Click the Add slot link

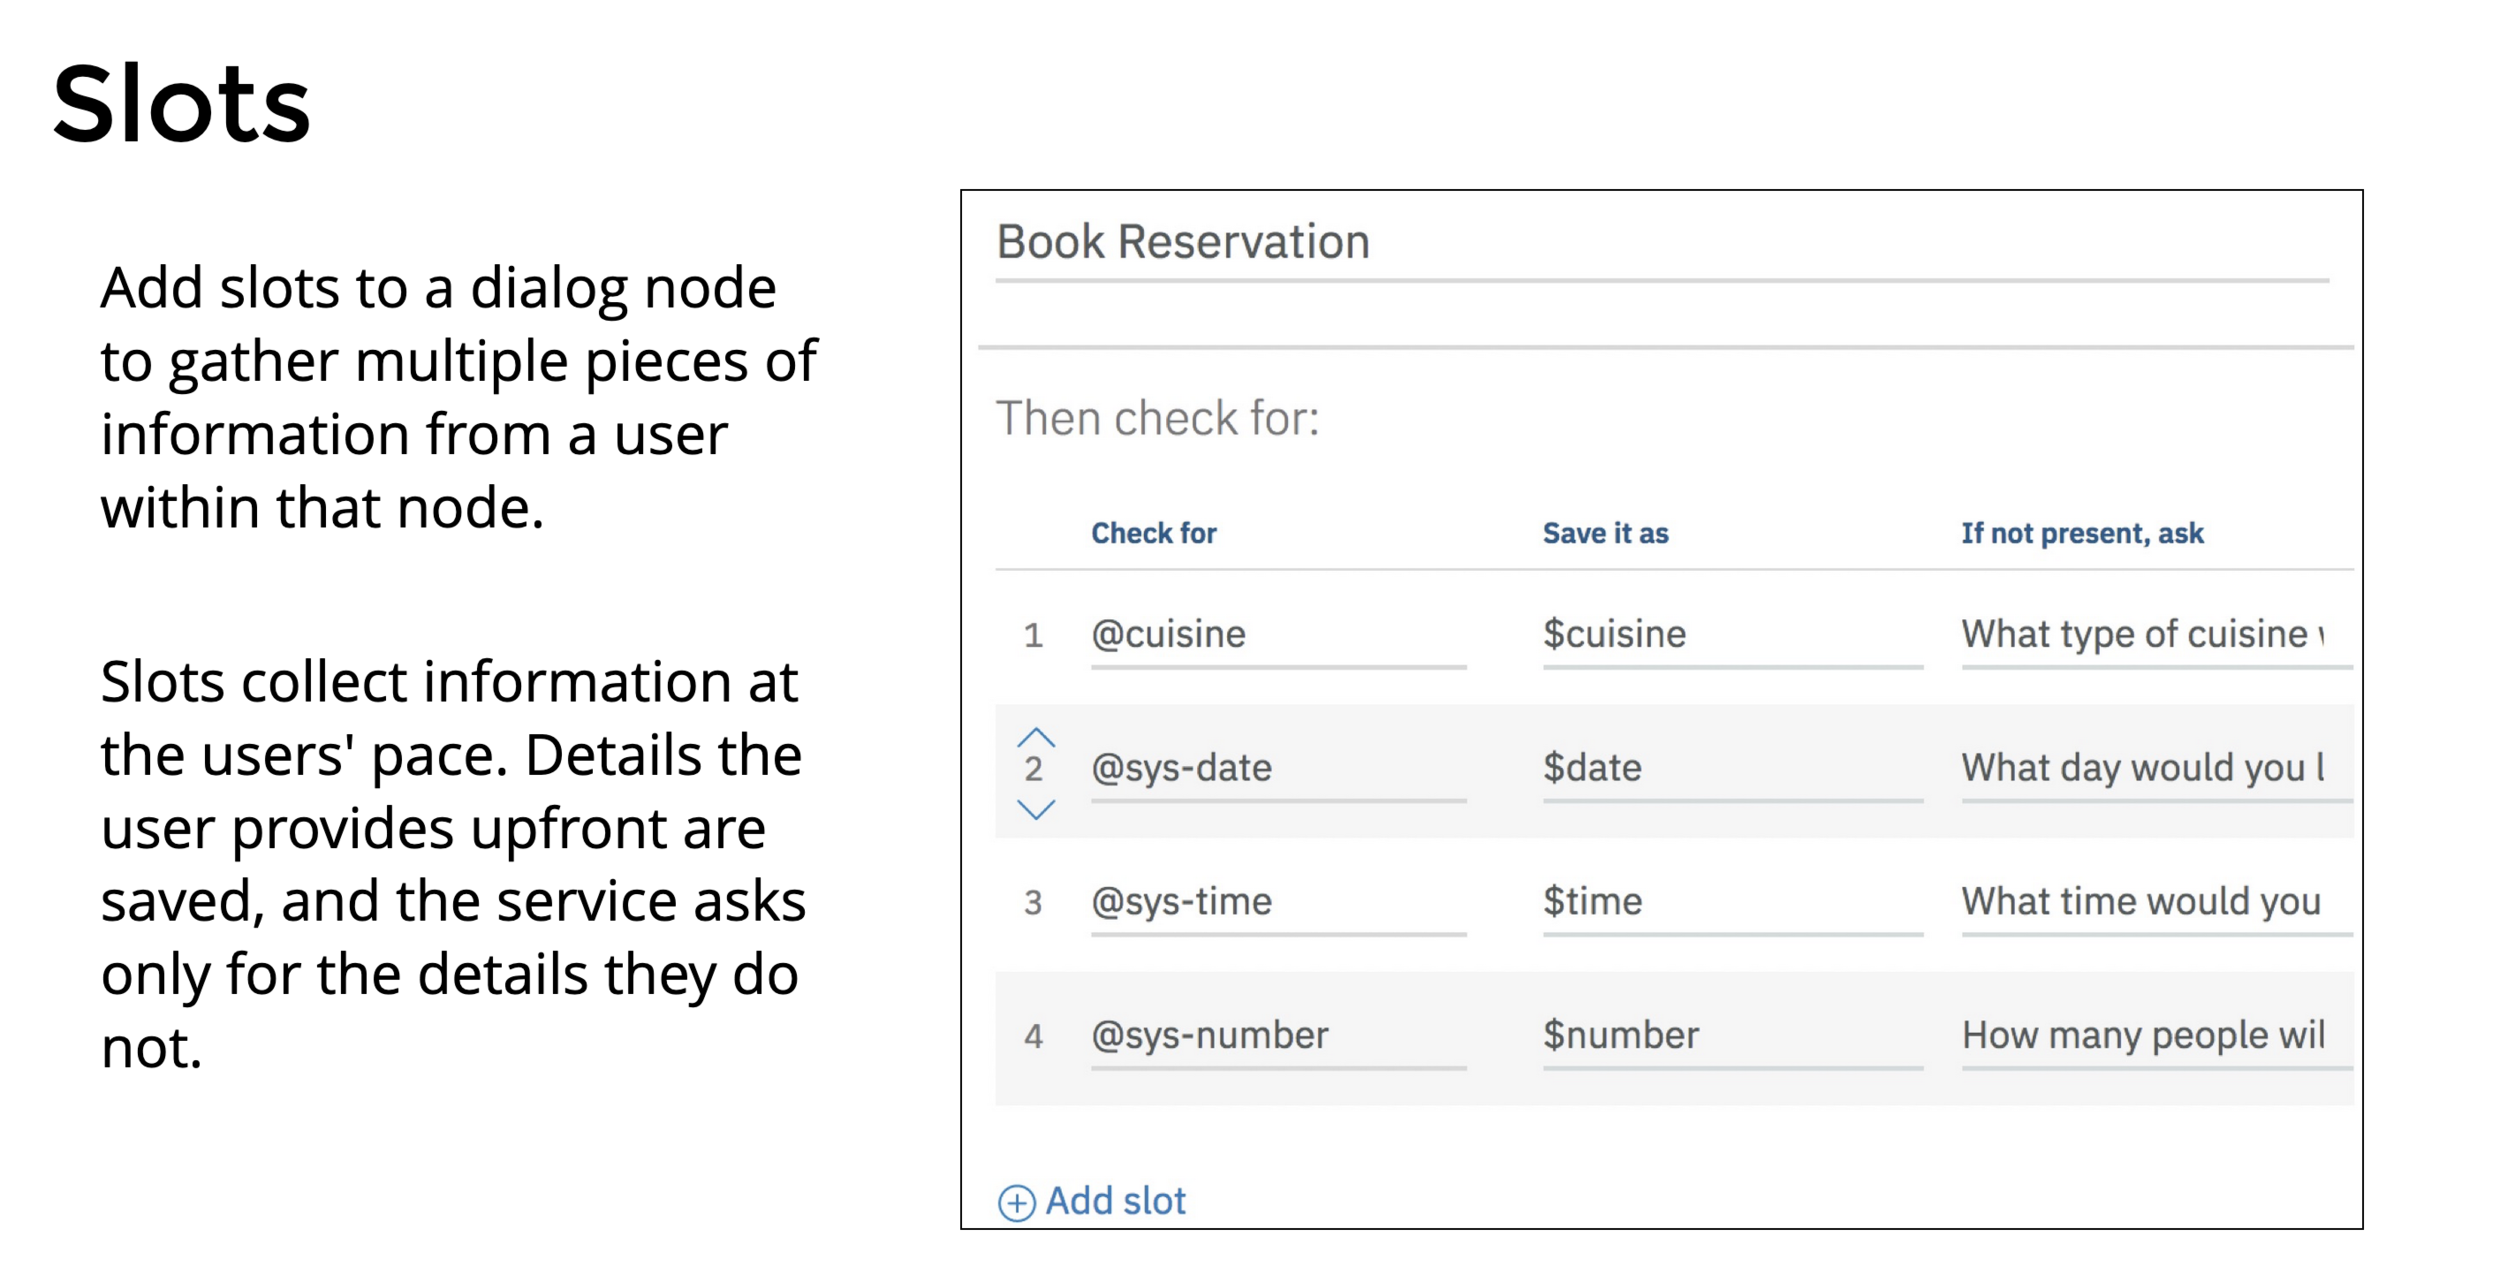tap(1114, 1201)
